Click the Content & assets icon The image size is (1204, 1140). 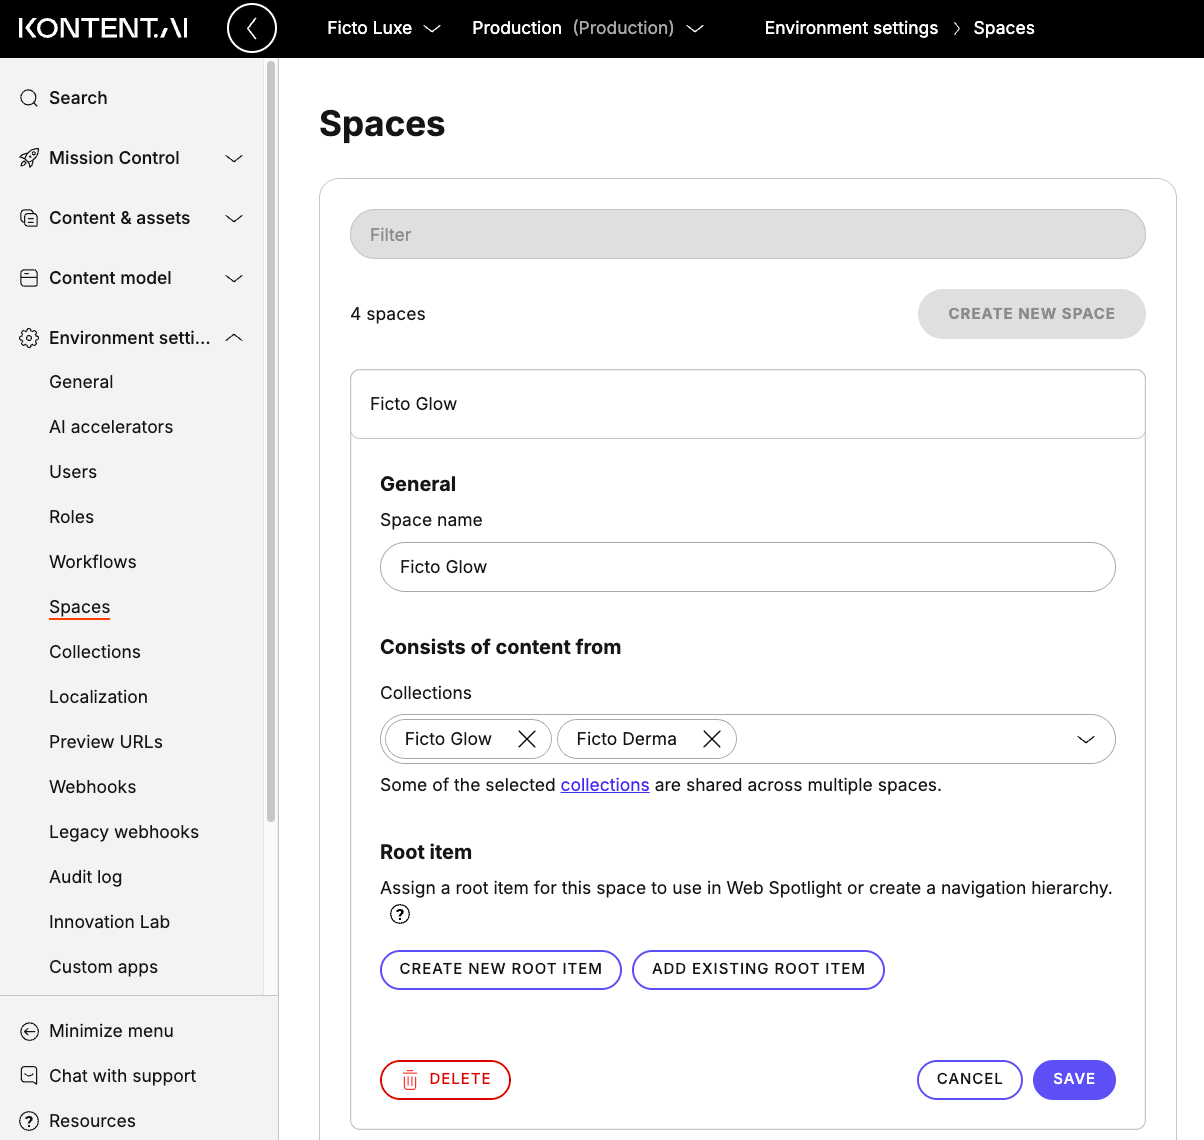coord(29,218)
